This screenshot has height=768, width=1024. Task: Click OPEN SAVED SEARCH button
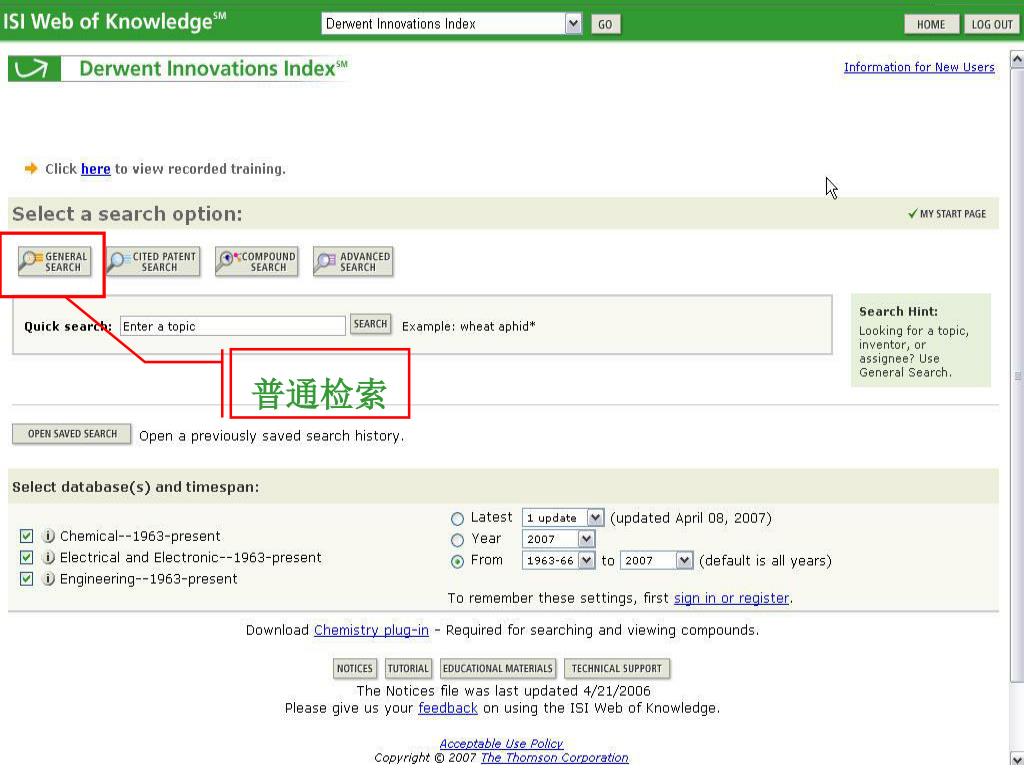(x=72, y=434)
